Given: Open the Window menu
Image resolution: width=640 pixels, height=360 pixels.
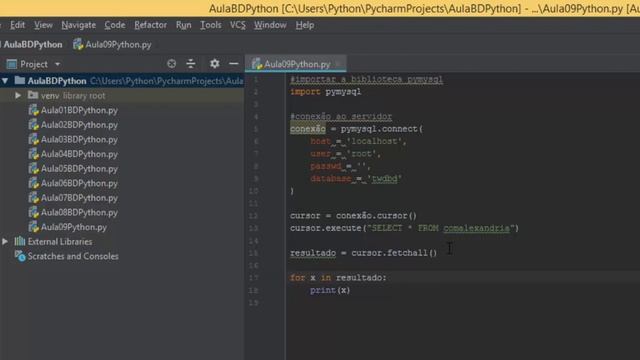Looking at the screenshot, I should [x=270, y=25].
